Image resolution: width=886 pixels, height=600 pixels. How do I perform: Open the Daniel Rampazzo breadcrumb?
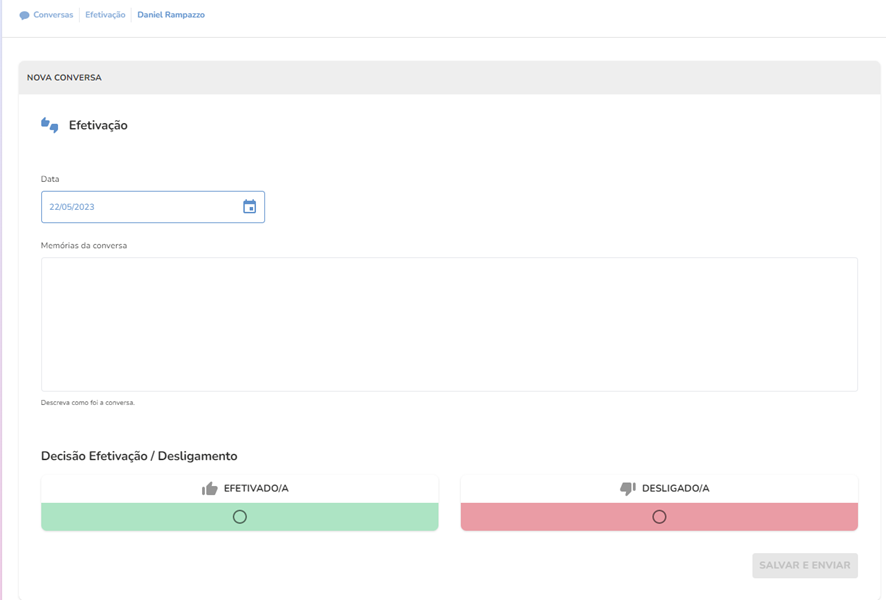coord(171,16)
